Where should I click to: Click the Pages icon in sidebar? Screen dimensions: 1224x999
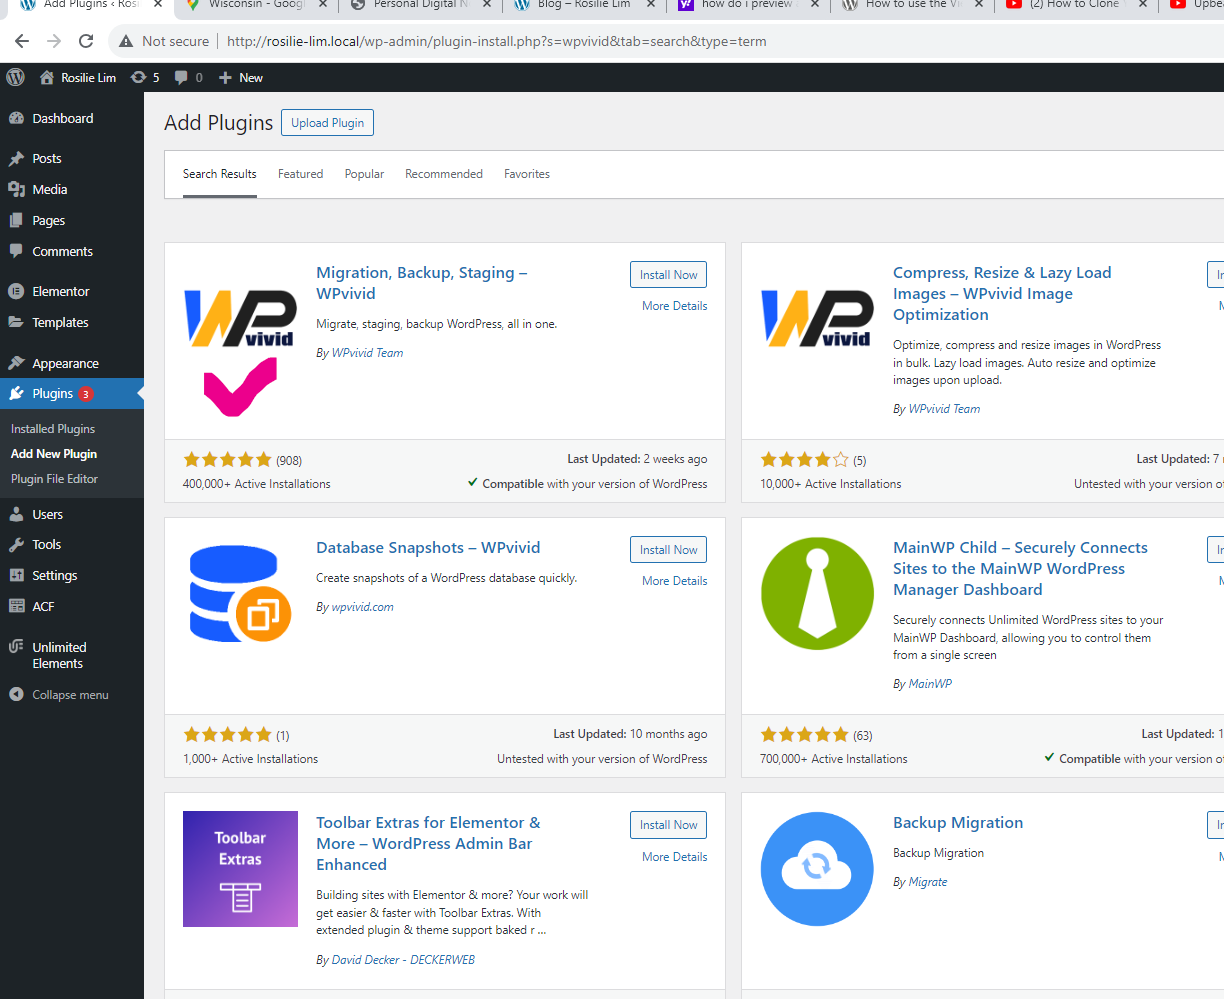point(16,220)
